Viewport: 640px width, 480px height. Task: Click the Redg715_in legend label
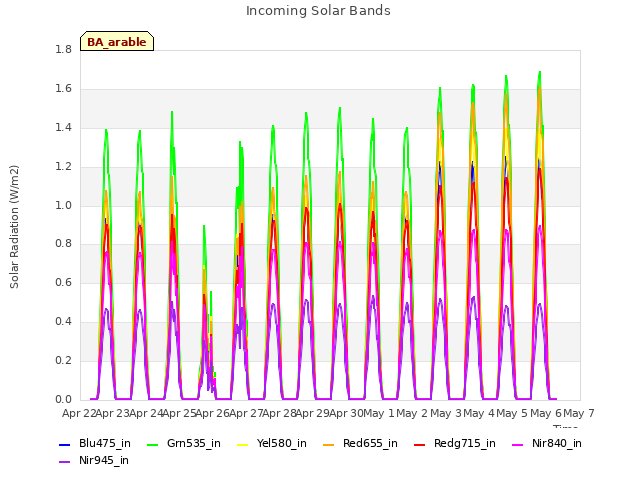(464, 443)
